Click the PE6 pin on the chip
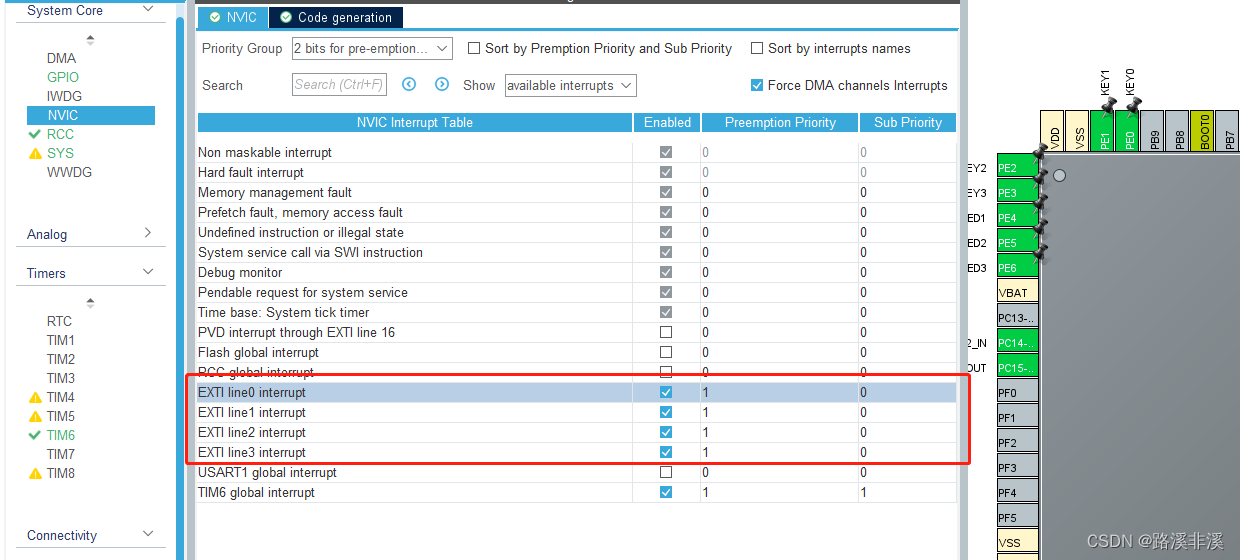The height and width of the screenshot is (560, 1240). pyautogui.click(x=1018, y=268)
